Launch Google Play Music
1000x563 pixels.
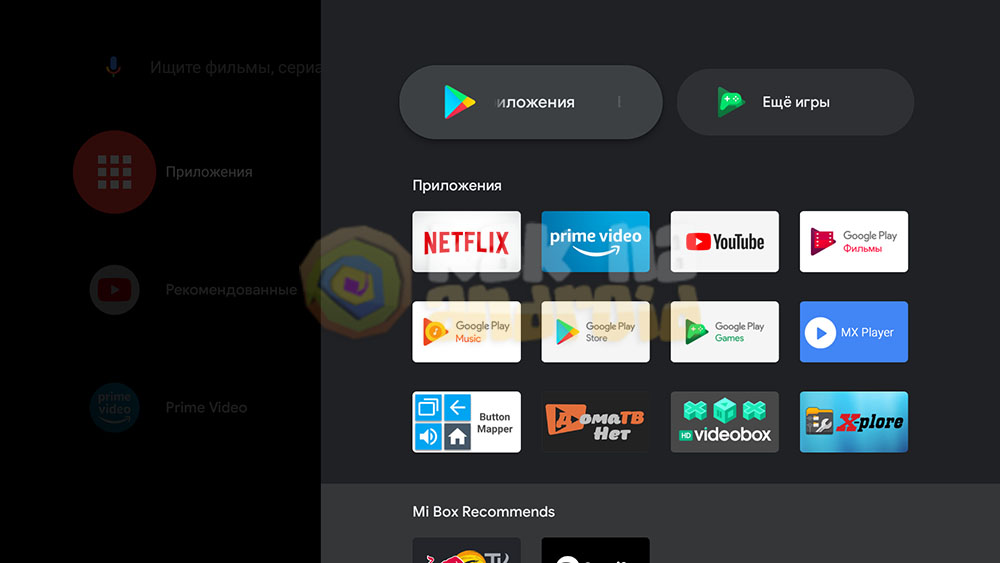(466, 332)
